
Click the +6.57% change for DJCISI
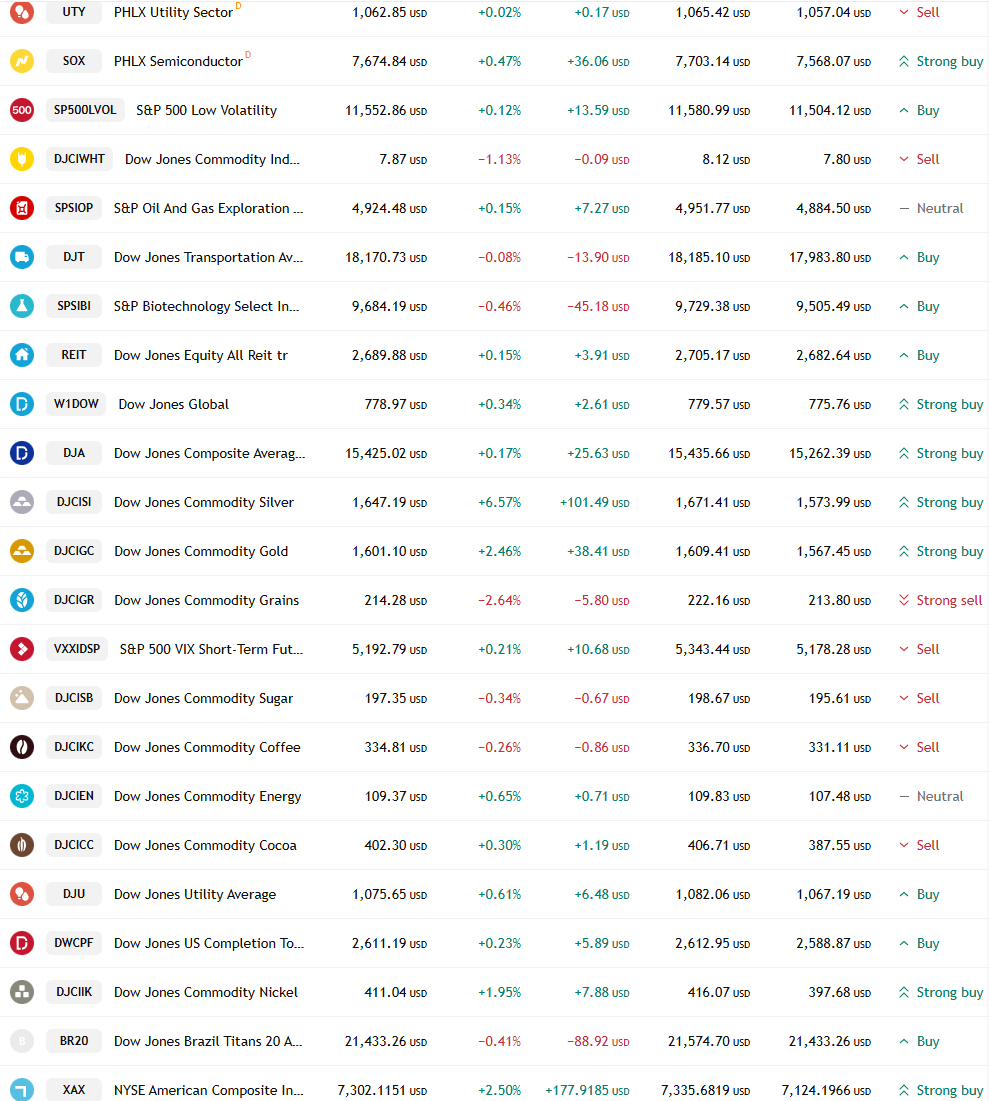[x=499, y=503]
